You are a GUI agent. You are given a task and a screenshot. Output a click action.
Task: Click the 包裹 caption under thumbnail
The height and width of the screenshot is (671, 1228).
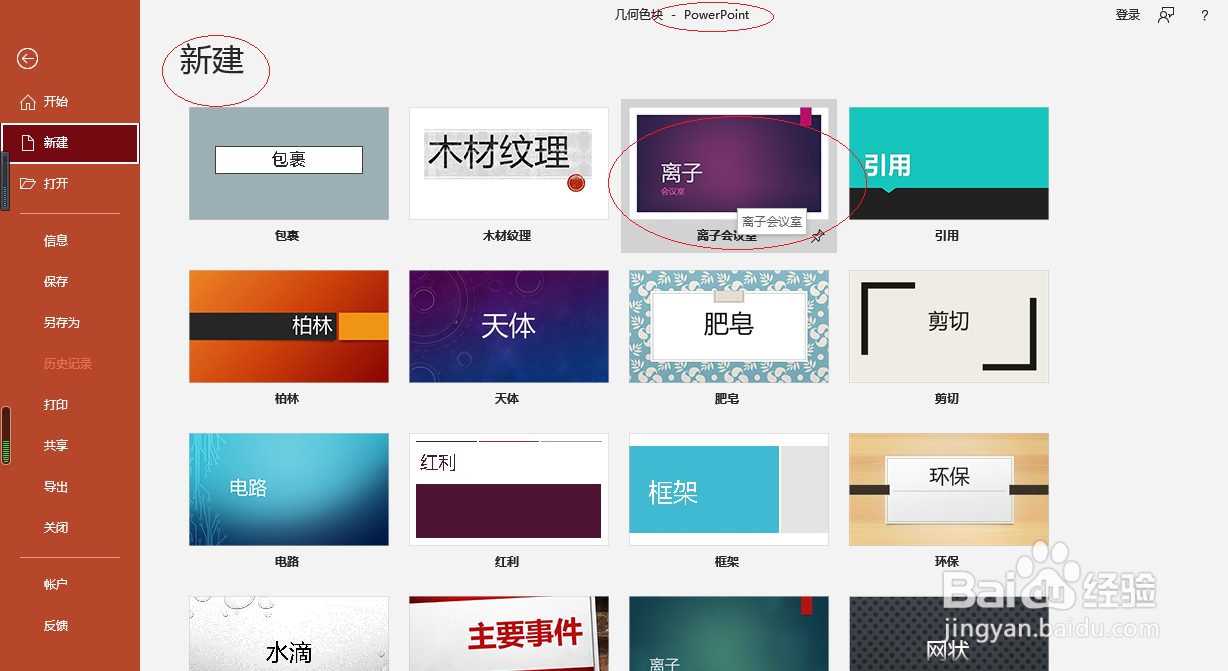(x=287, y=236)
